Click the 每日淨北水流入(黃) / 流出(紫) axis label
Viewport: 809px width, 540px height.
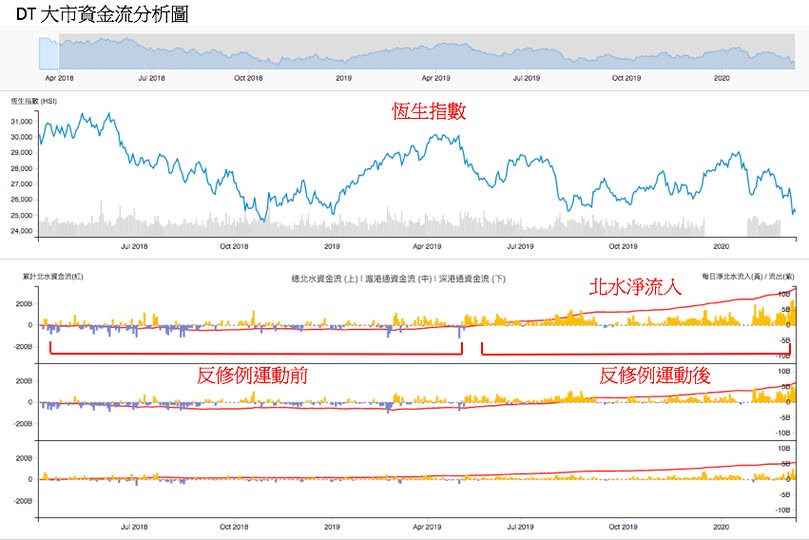click(748, 276)
